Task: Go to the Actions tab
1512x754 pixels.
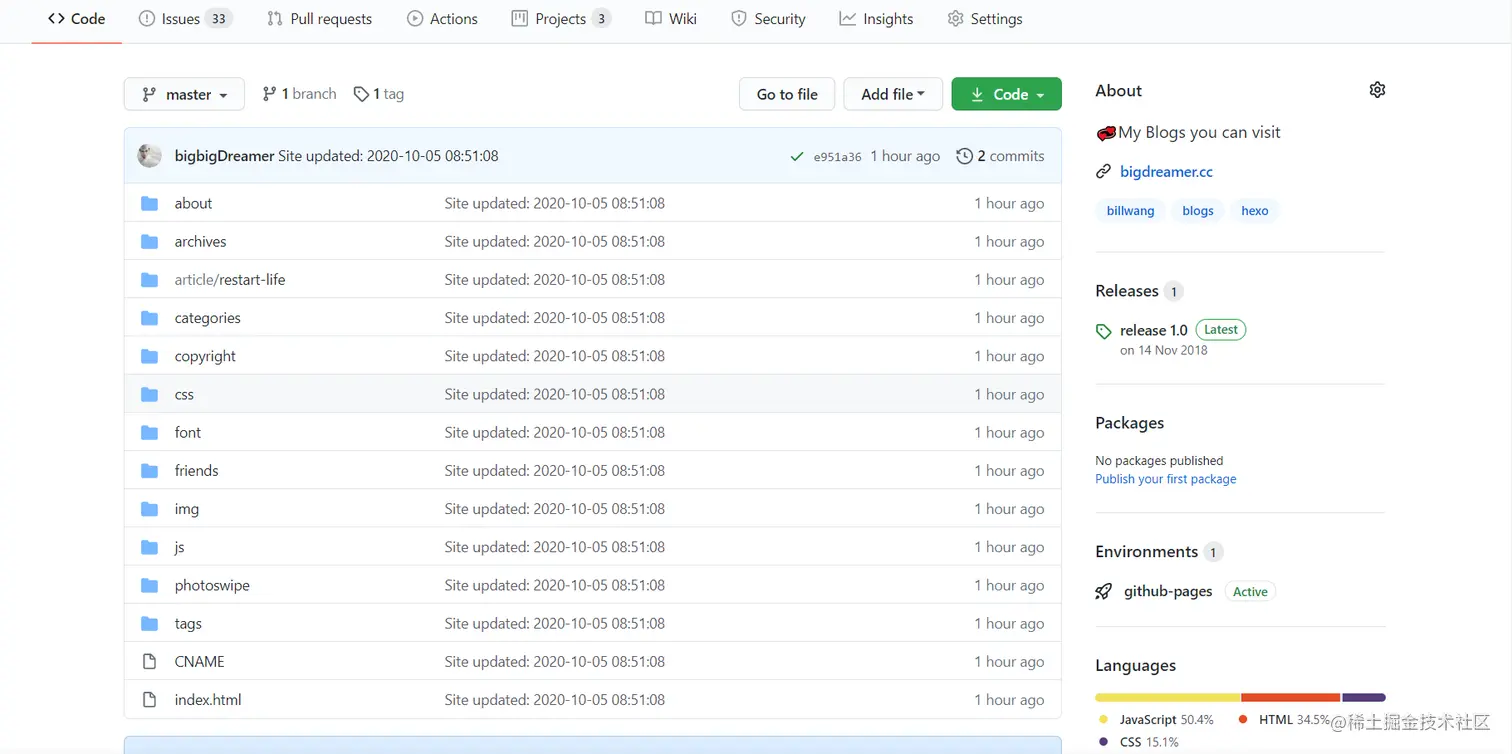Action: pyautogui.click(x=442, y=19)
